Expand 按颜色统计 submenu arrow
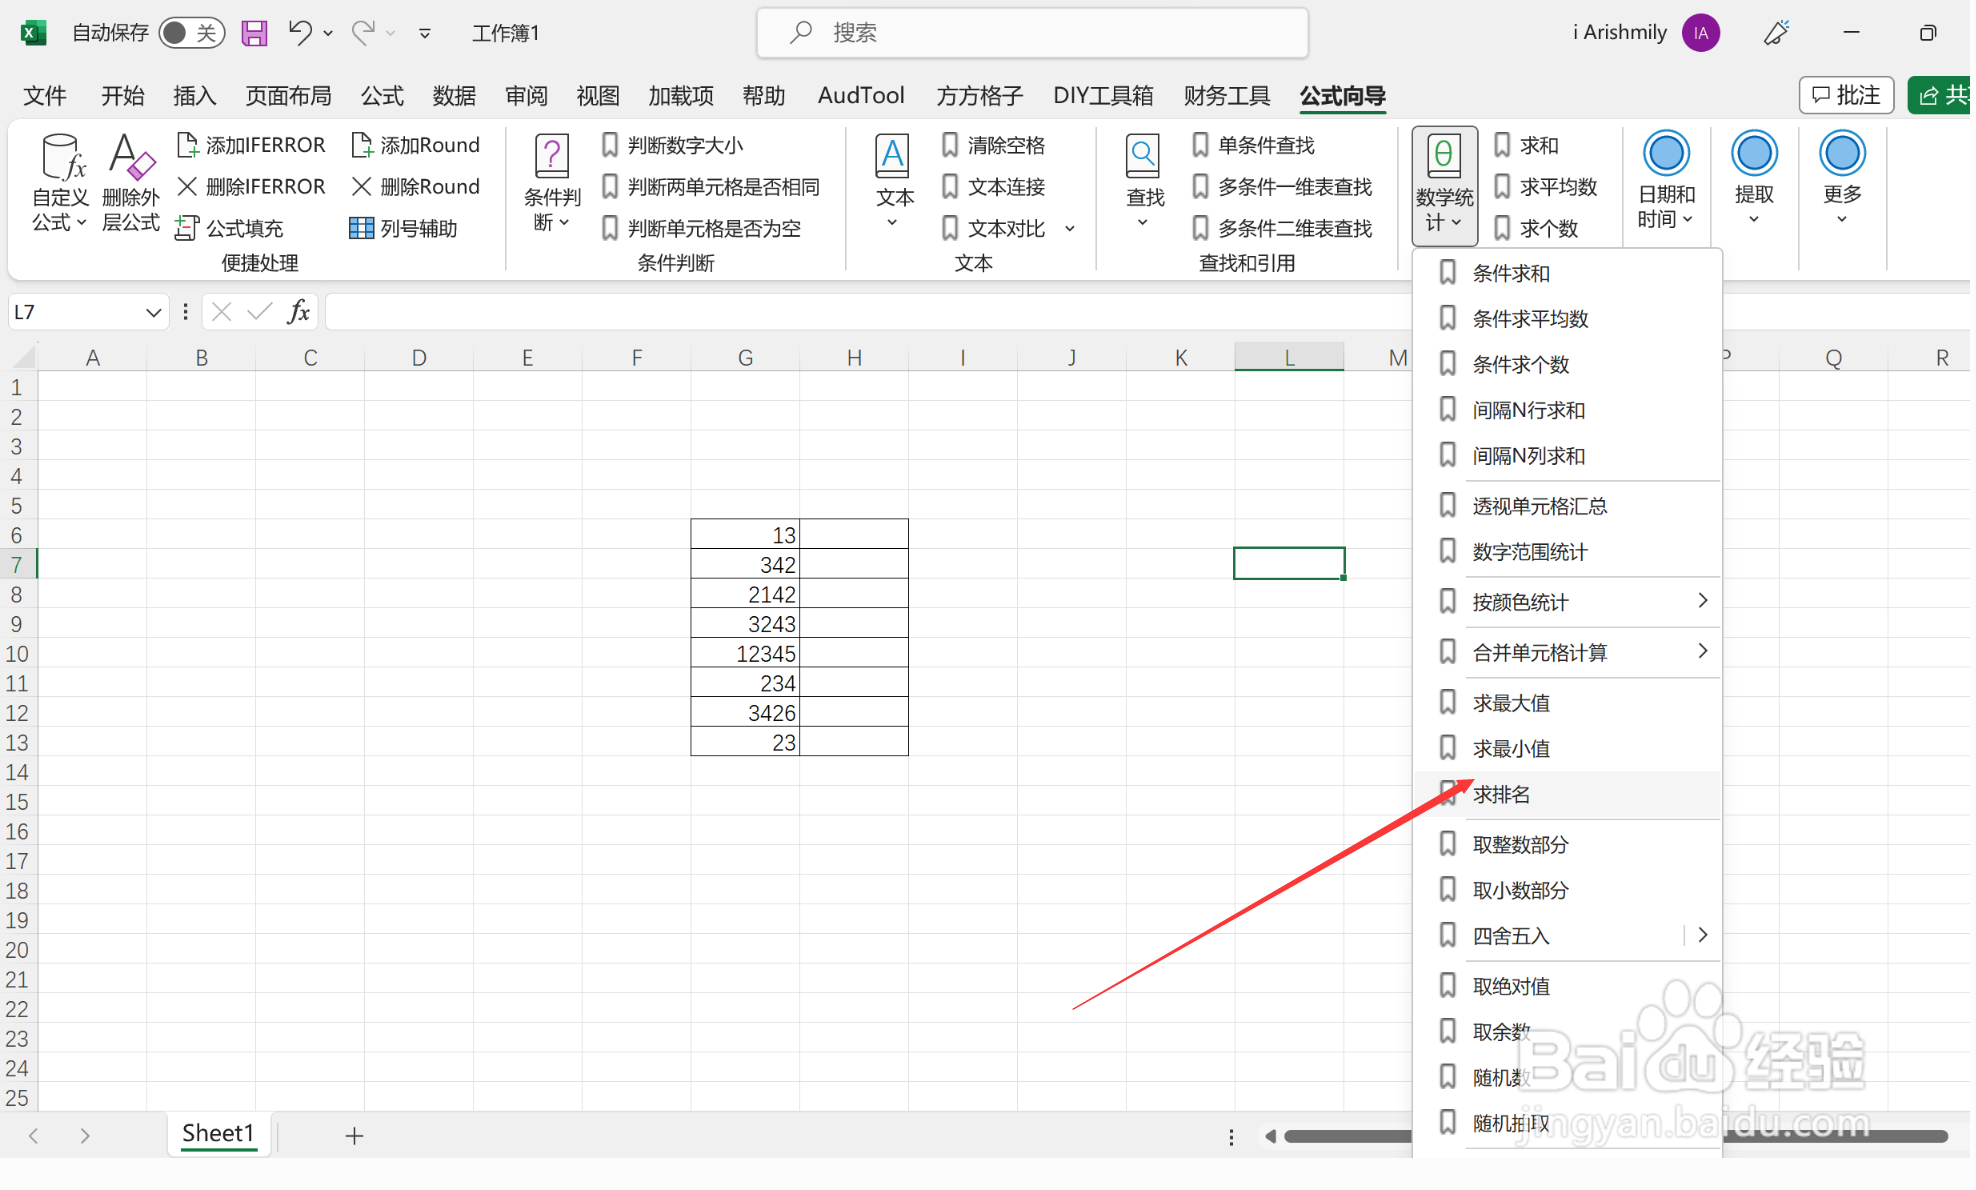This screenshot has height=1190, width=1976. coord(1702,601)
